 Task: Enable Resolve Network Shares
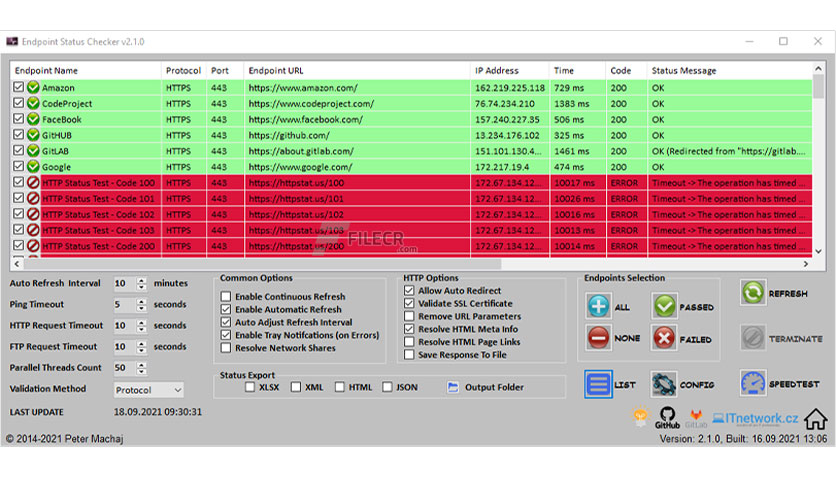[226, 348]
